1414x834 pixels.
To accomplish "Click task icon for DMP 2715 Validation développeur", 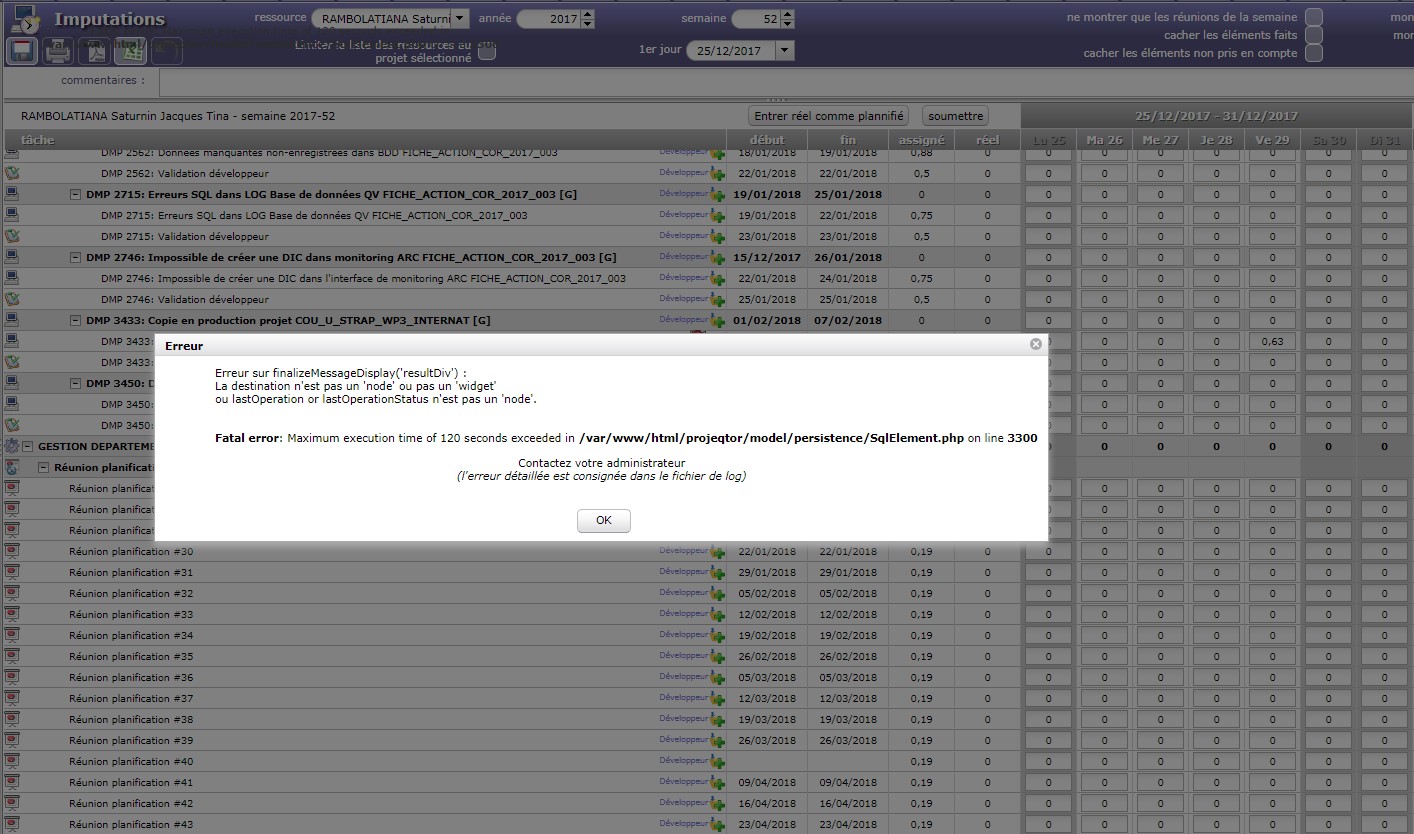I will click(x=12, y=236).
